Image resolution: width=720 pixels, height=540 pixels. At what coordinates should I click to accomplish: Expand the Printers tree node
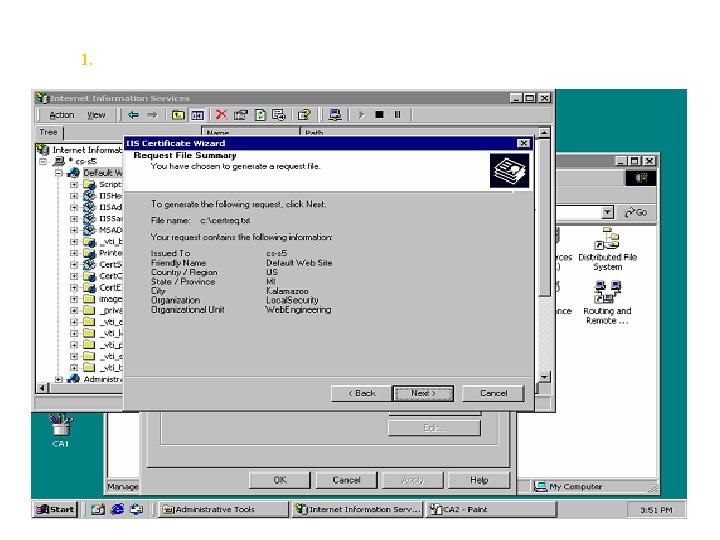(x=74, y=253)
